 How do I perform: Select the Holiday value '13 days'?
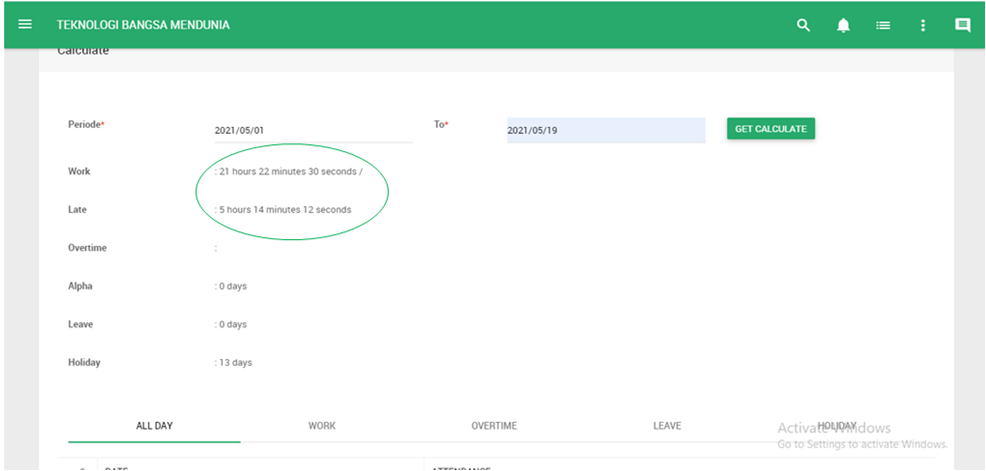[x=235, y=363]
